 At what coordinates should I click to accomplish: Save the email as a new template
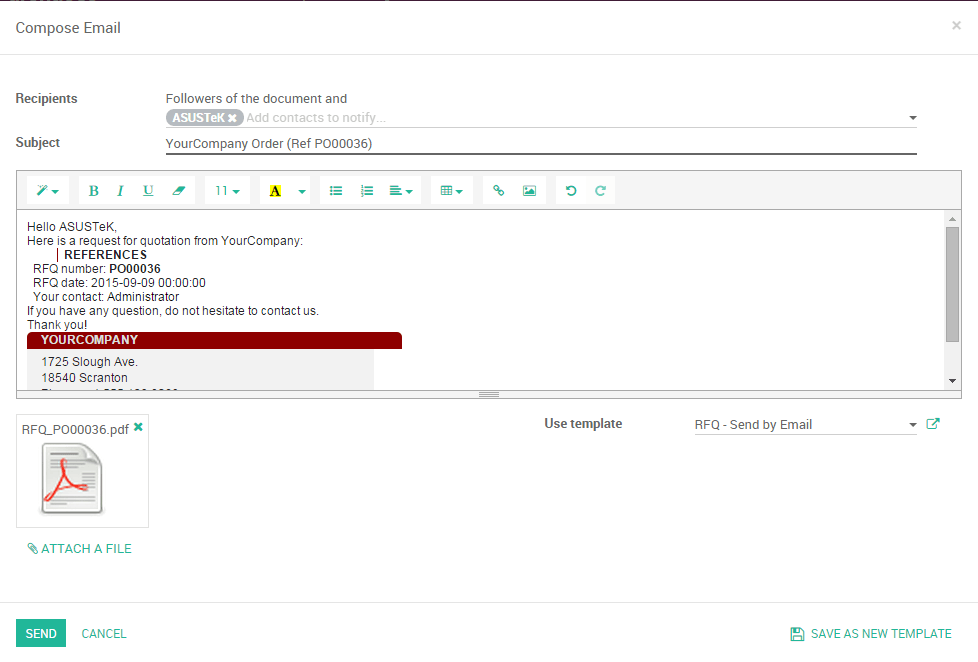(870, 633)
